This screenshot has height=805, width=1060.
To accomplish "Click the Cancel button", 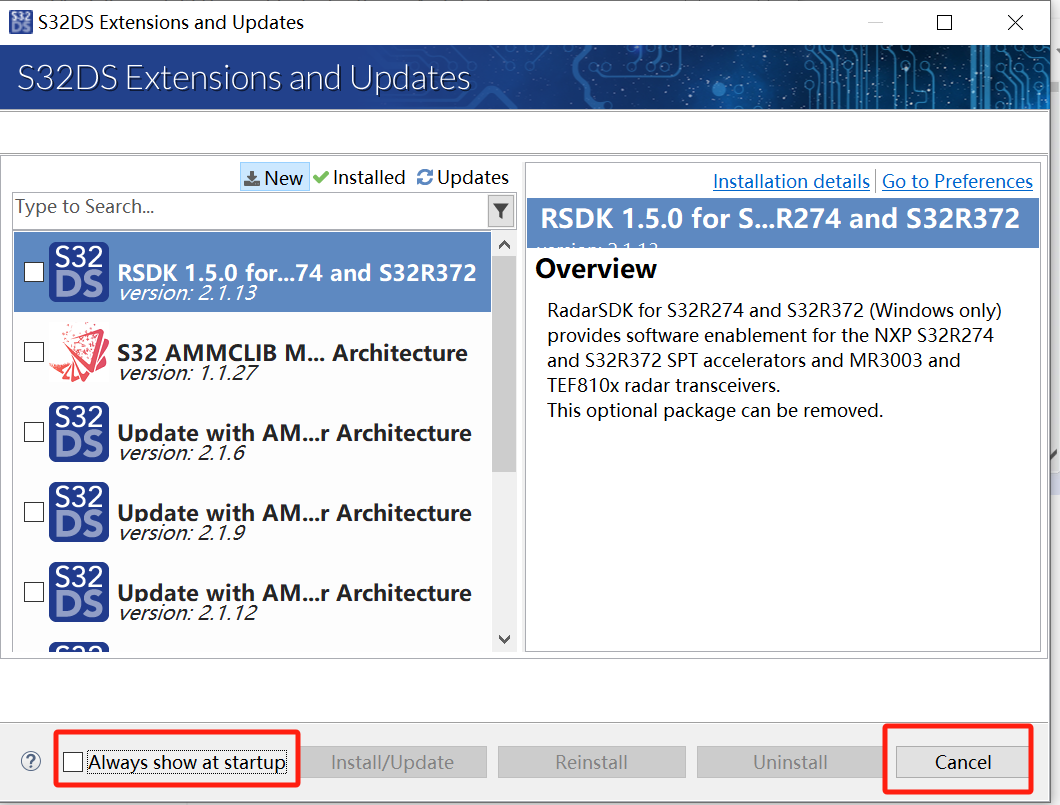I will (963, 762).
